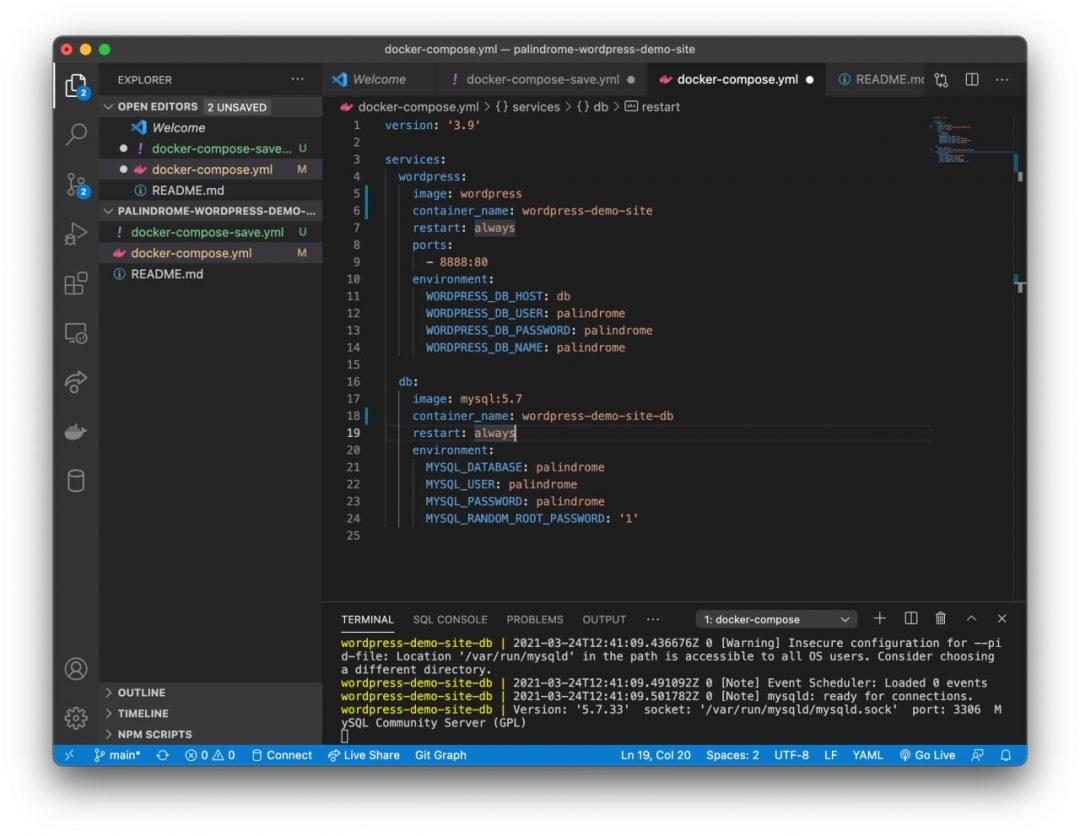
Task: Open the docker-compose terminal selector dropdown
Action: 776,619
